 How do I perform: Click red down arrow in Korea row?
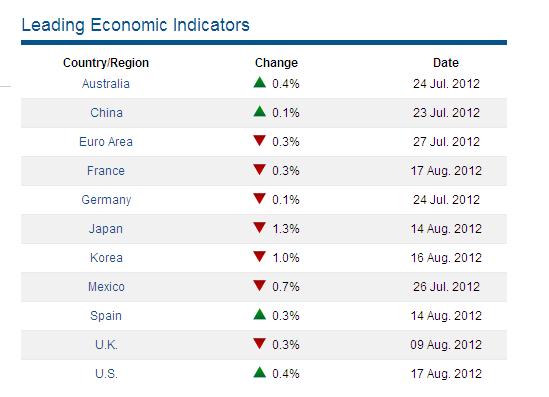click(259, 257)
